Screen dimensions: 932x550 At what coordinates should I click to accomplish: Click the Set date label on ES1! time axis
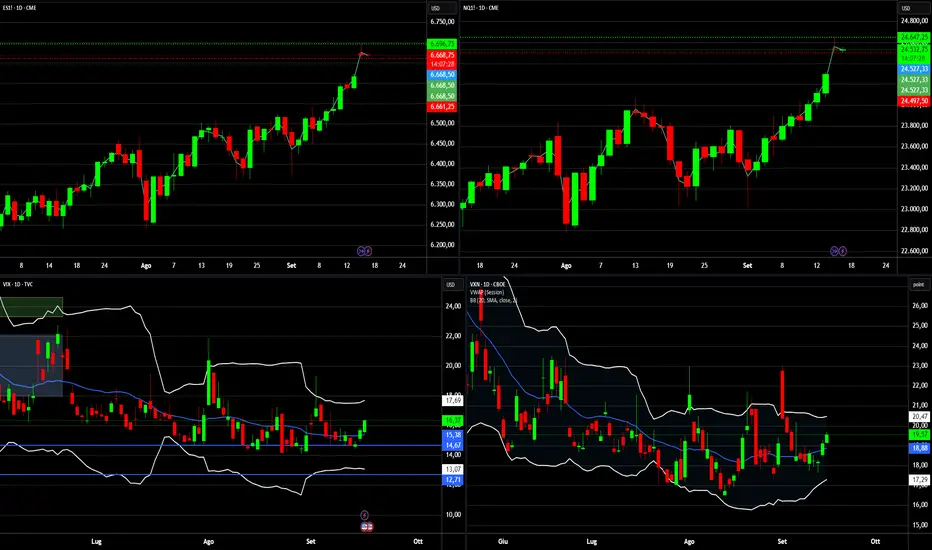point(291,266)
